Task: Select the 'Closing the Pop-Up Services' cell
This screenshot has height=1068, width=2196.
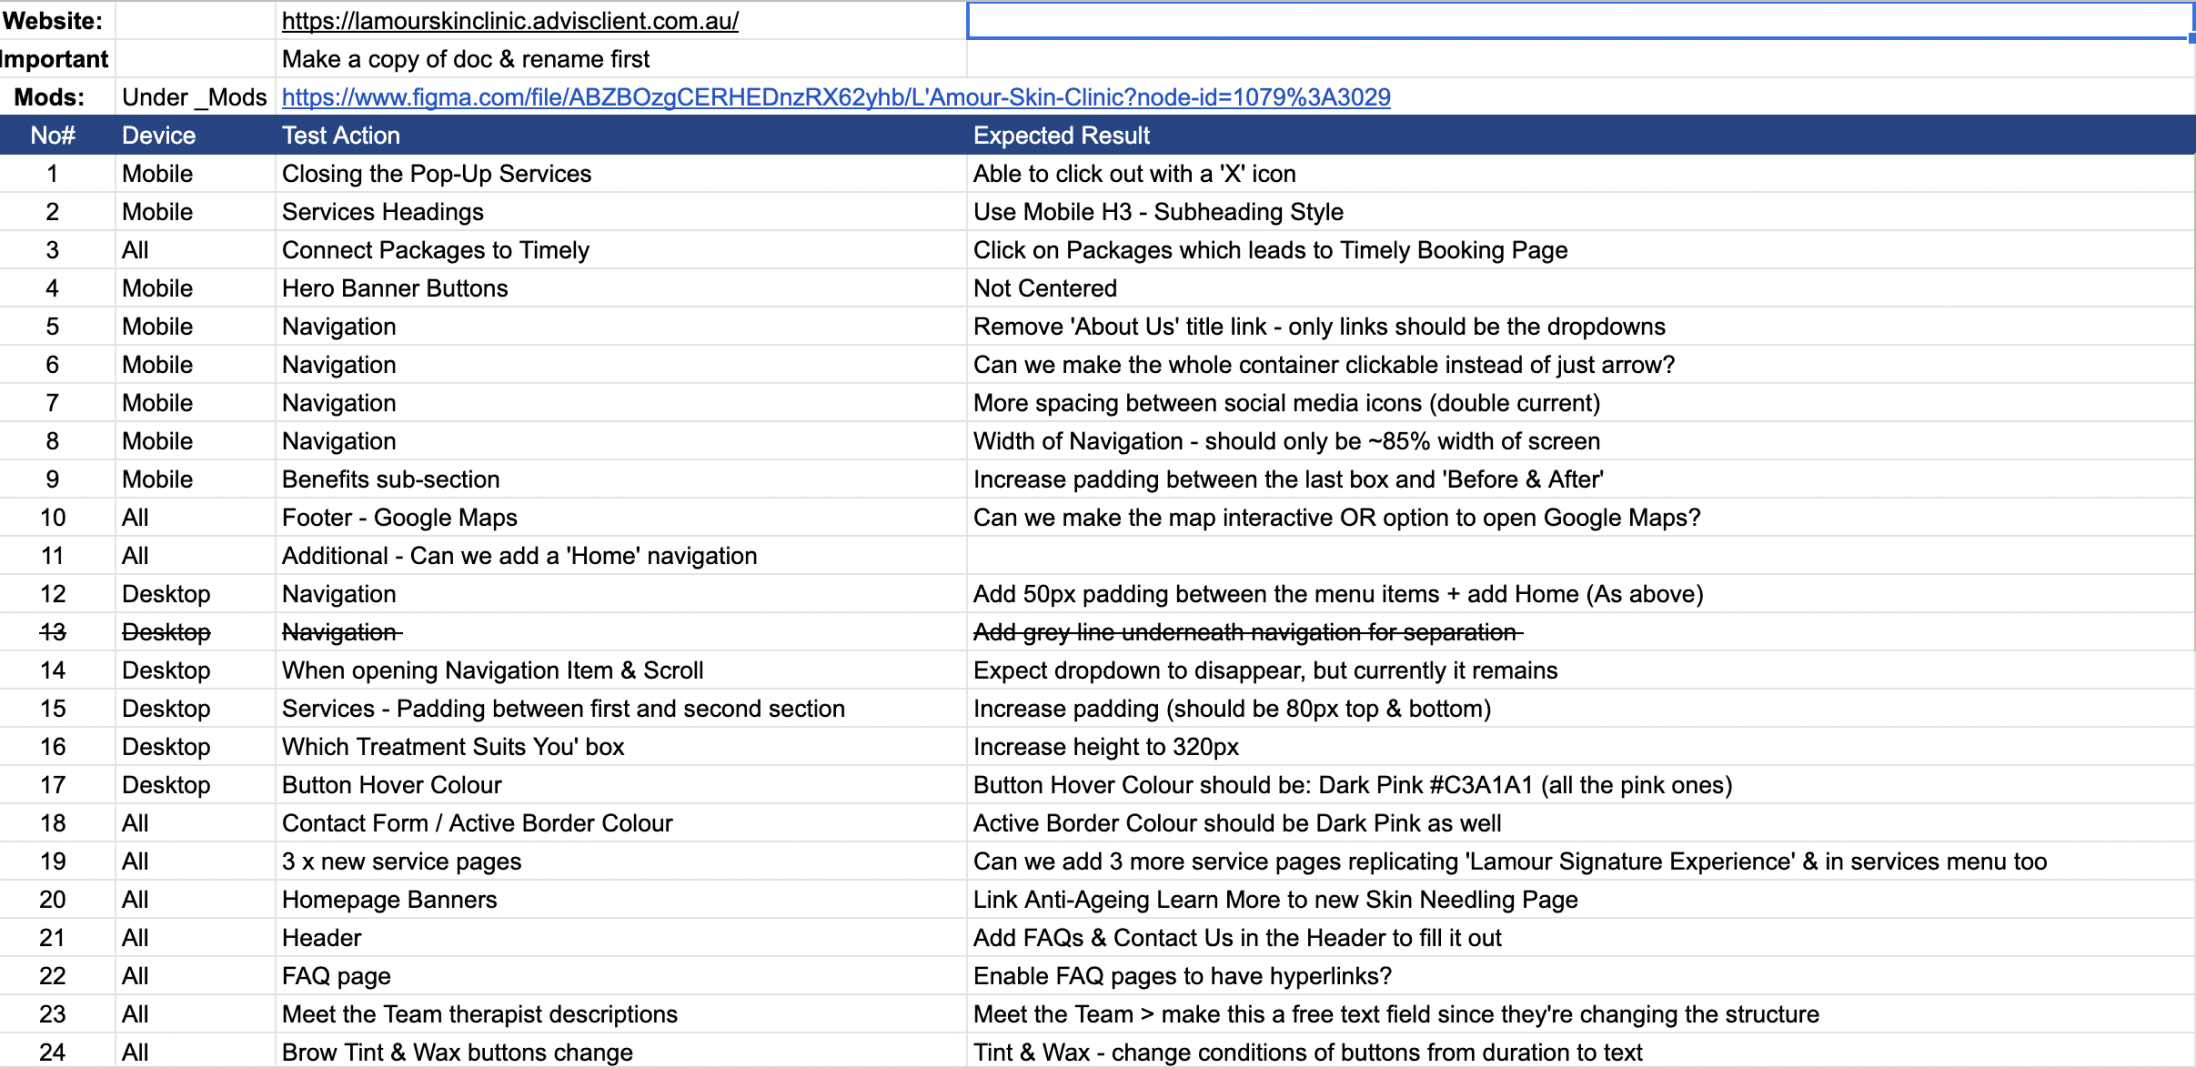Action: click(621, 174)
